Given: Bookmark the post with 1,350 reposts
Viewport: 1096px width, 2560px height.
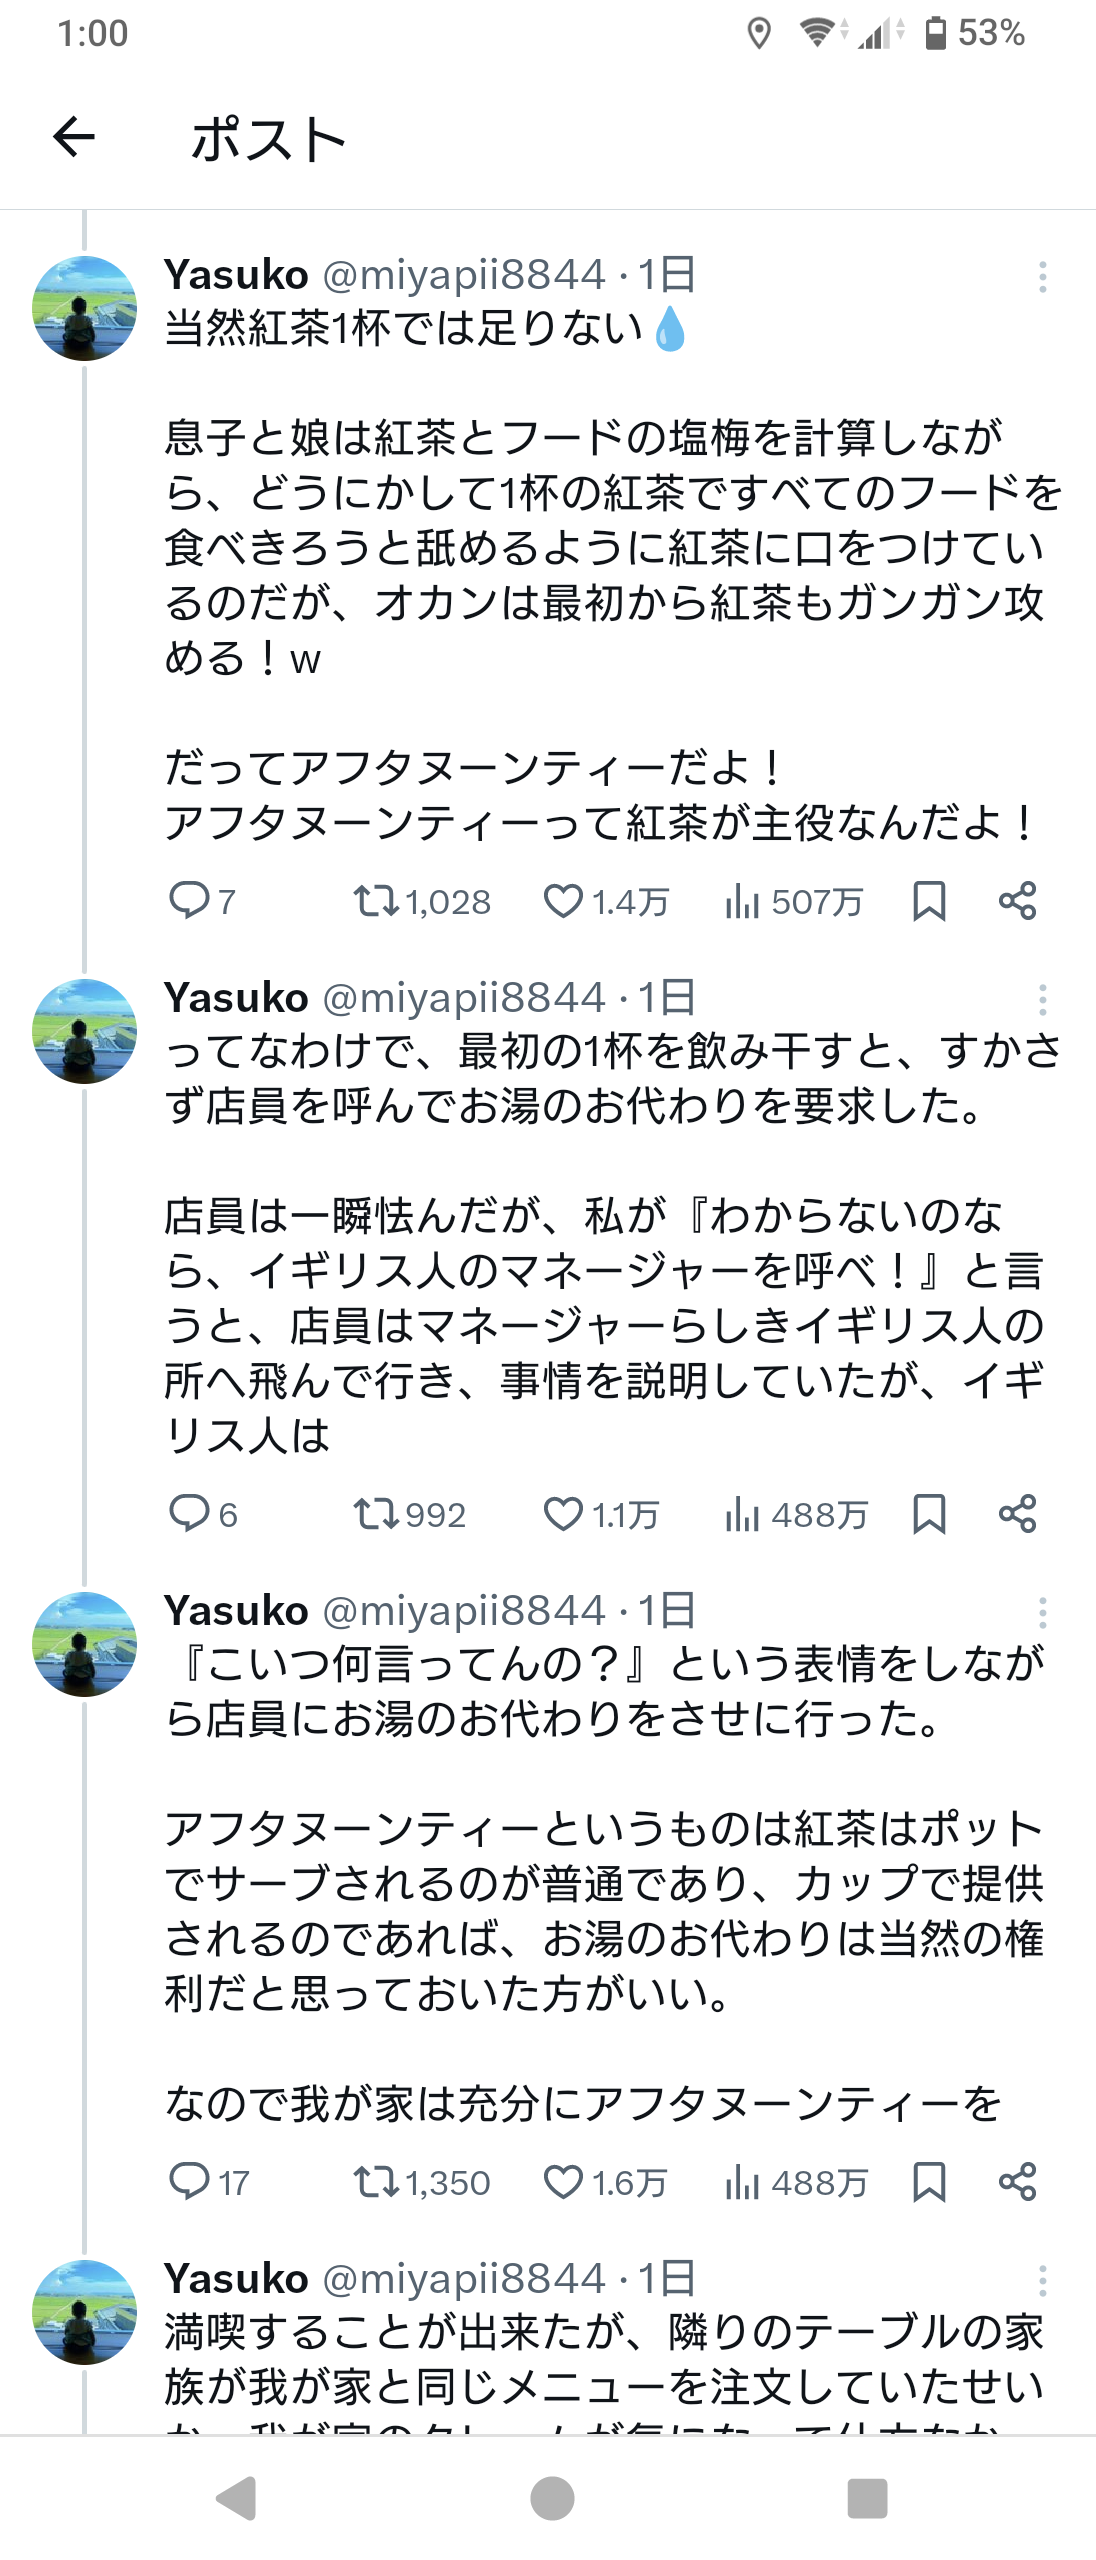Looking at the screenshot, I should 929,2181.
